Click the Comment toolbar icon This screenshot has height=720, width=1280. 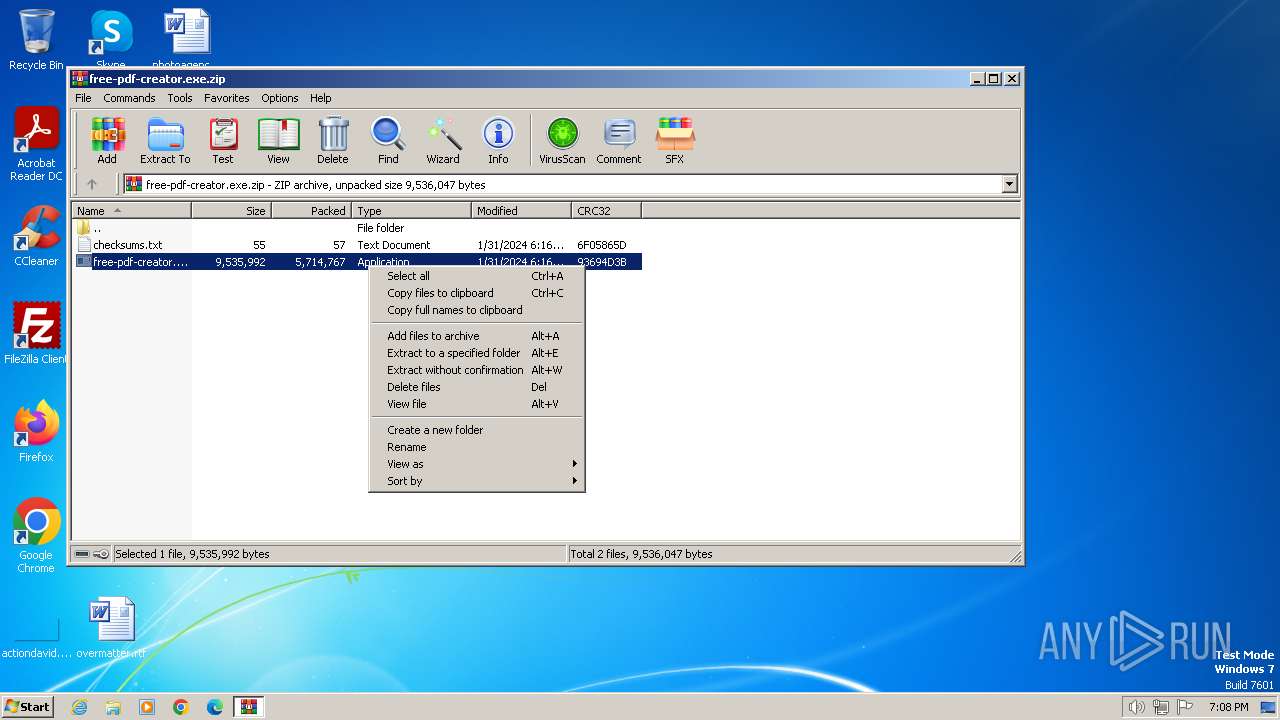pos(619,140)
